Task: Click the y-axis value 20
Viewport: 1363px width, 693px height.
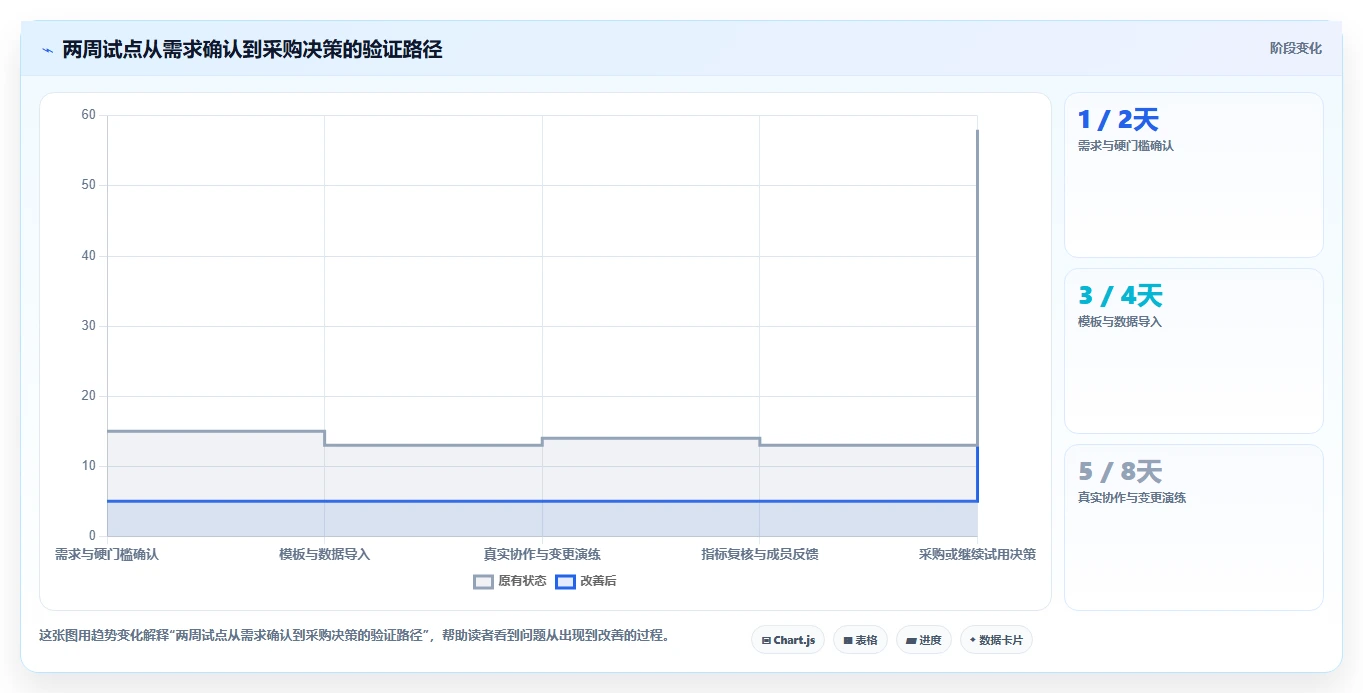Action: 88,396
